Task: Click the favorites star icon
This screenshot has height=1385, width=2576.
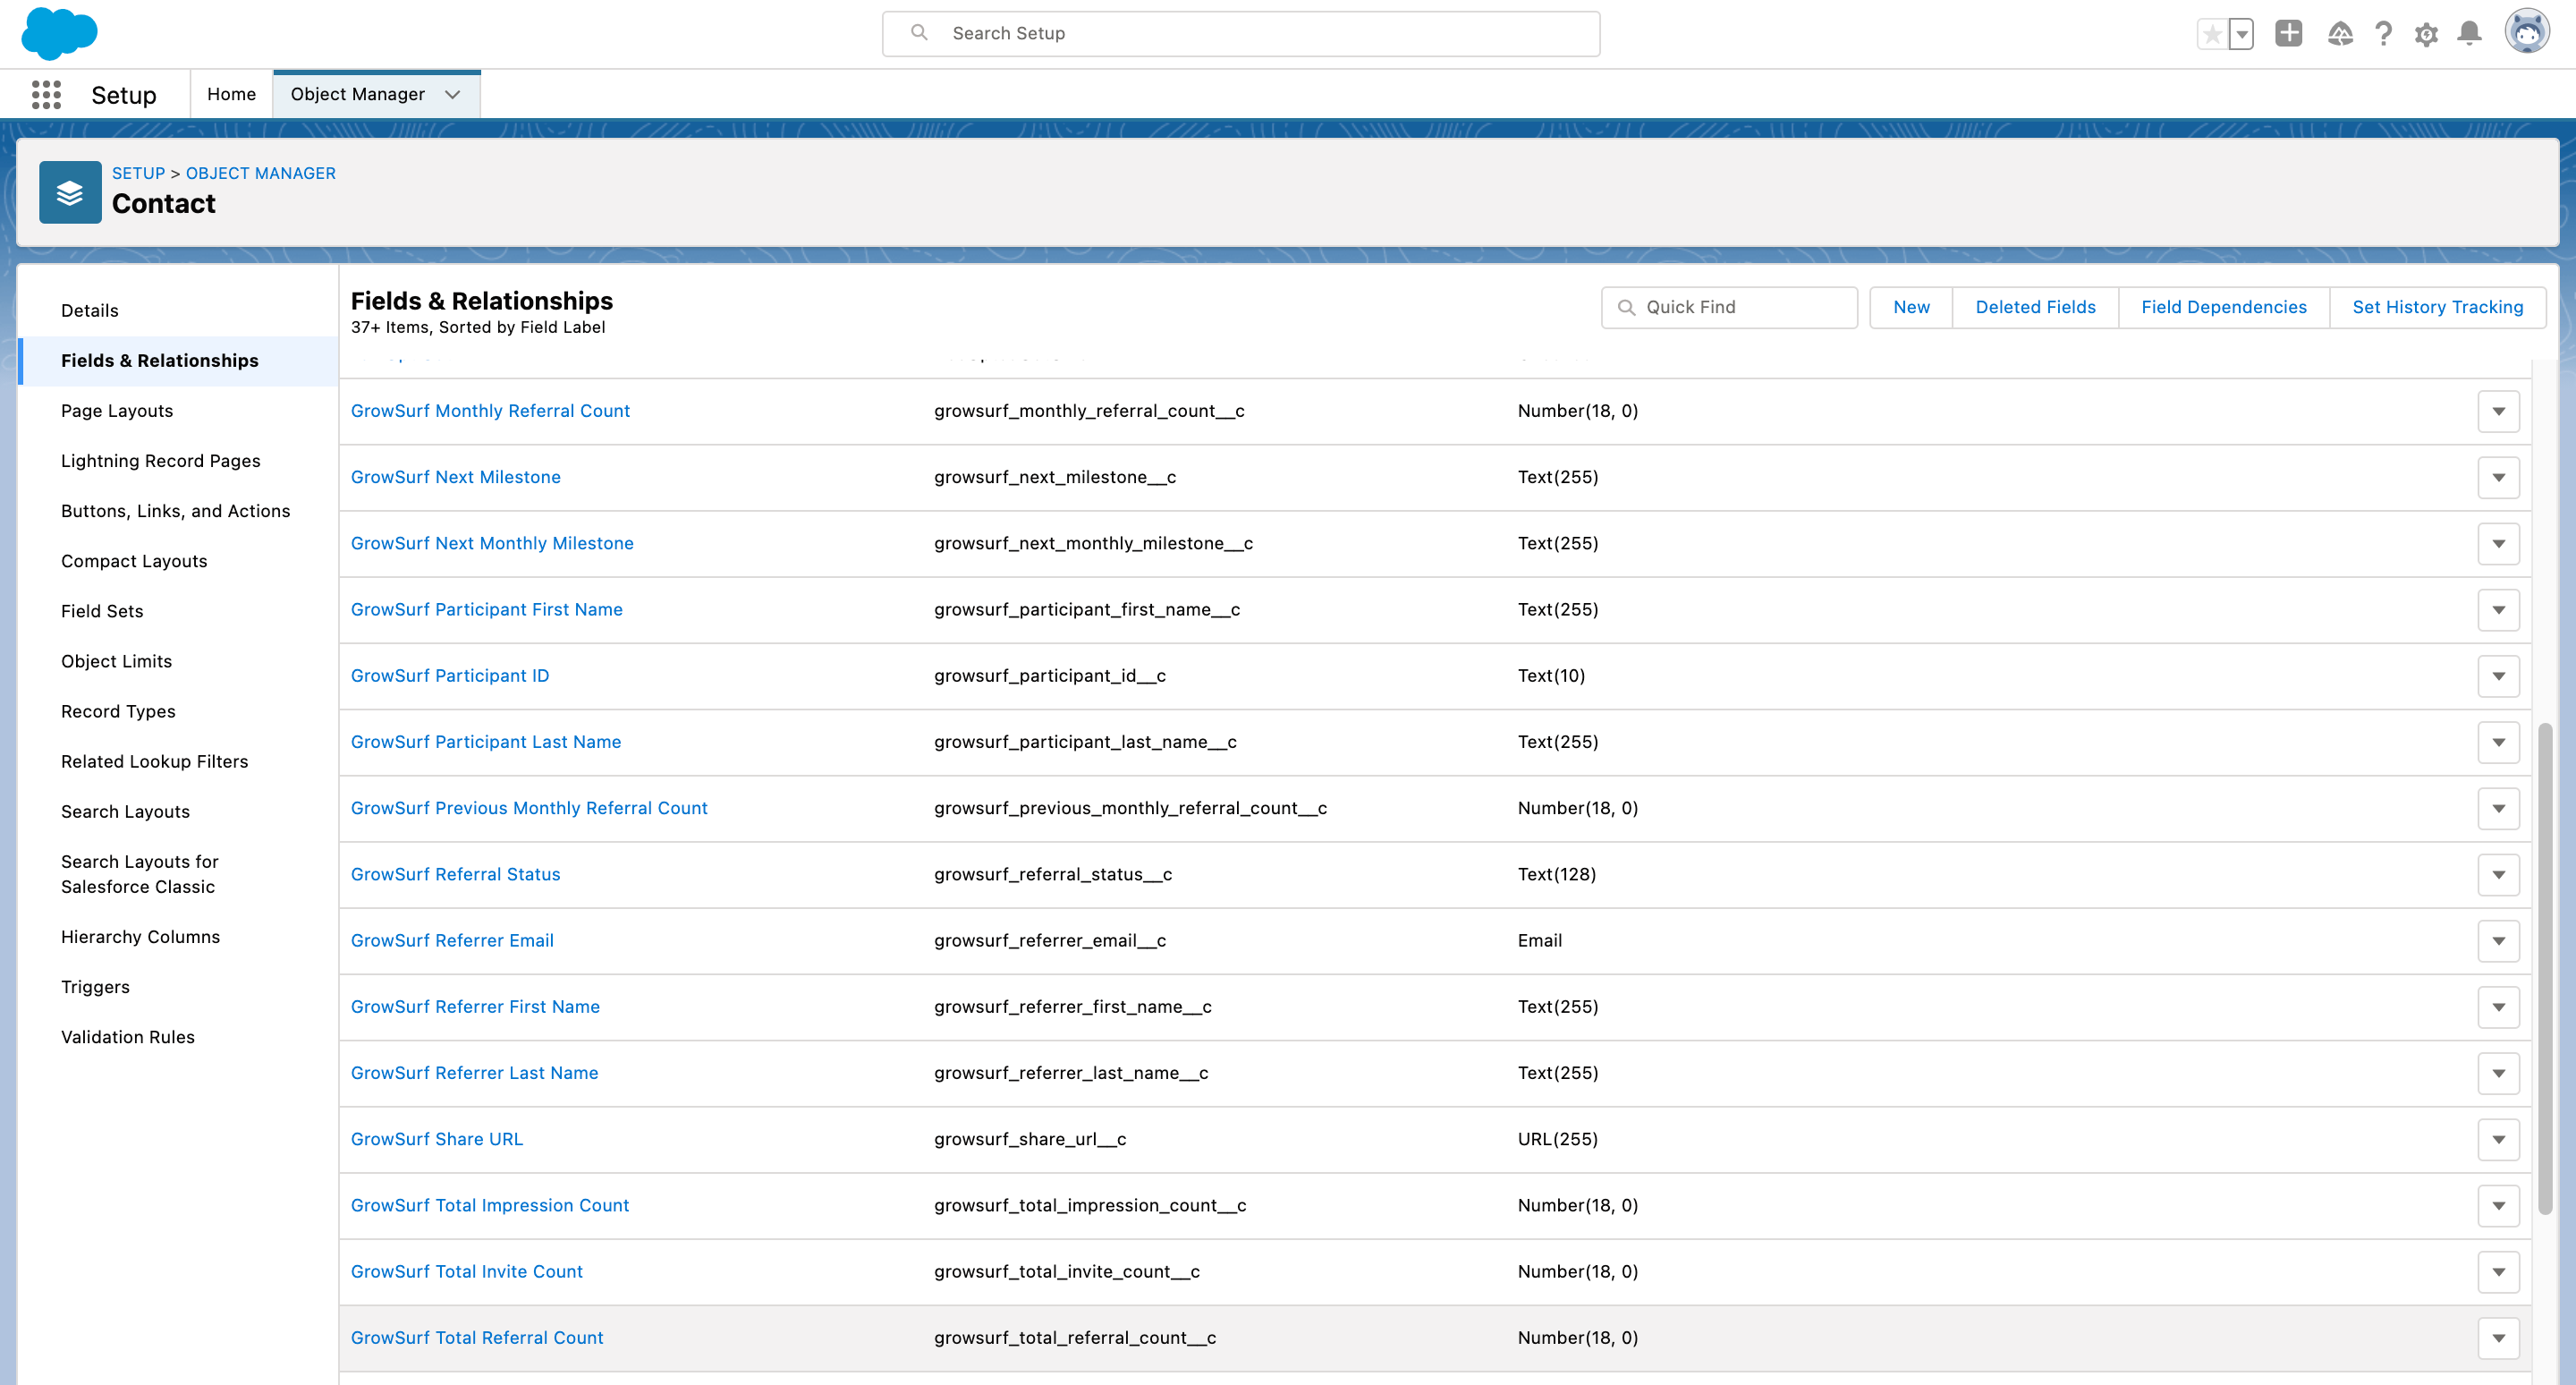Action: pyautogui.click(x=2211, y=33)
